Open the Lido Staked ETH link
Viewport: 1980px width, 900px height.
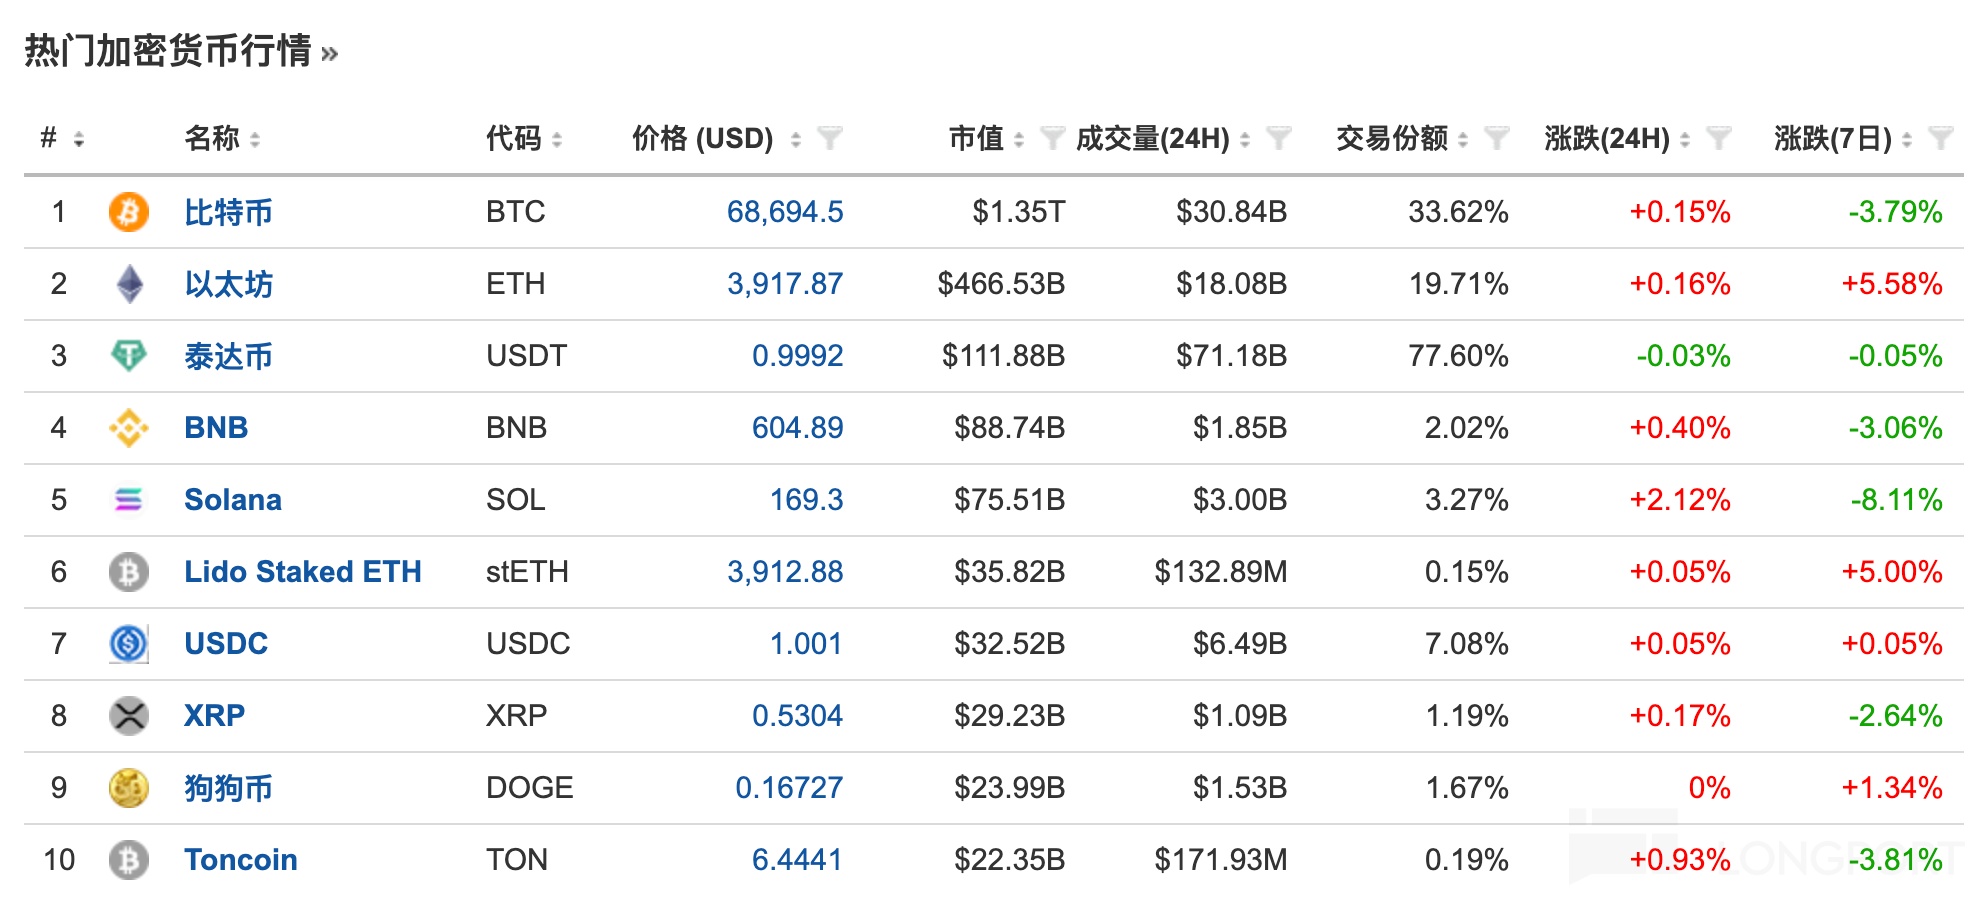(x=302, y=572)
